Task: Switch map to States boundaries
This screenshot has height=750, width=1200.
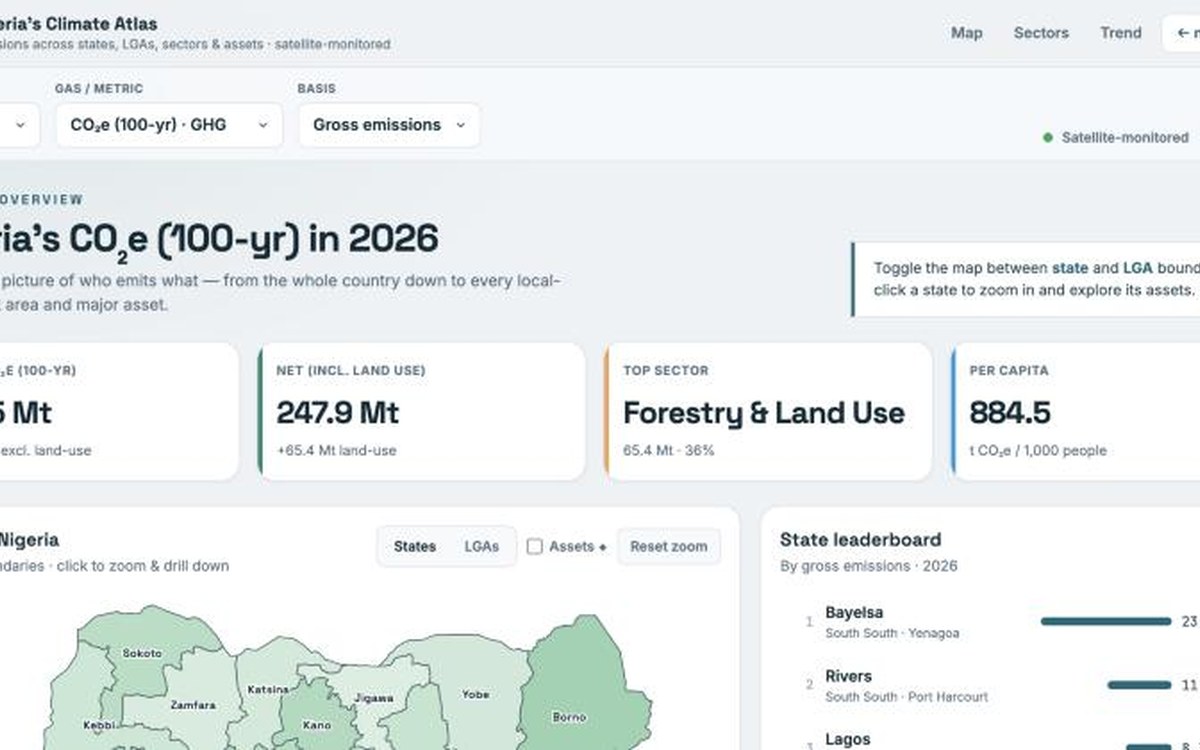Action: (415, 547)
